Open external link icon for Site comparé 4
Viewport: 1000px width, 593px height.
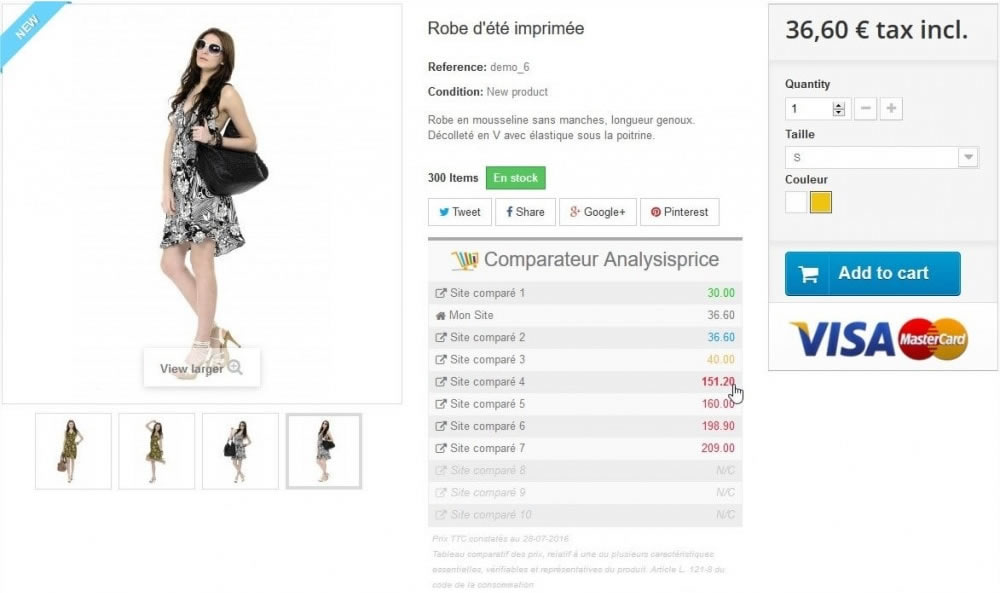point(441,382)
